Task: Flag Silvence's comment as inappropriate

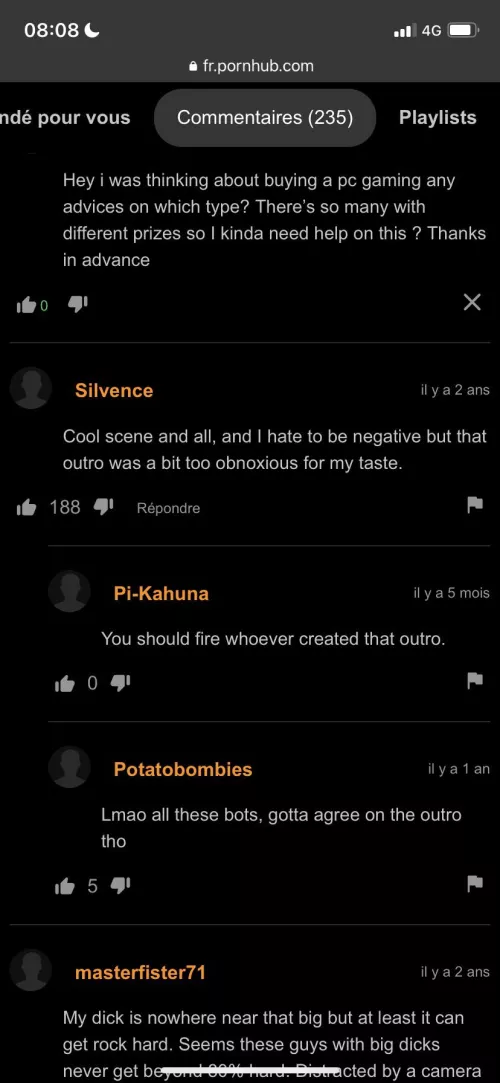Action: click(x=474, y=506)
